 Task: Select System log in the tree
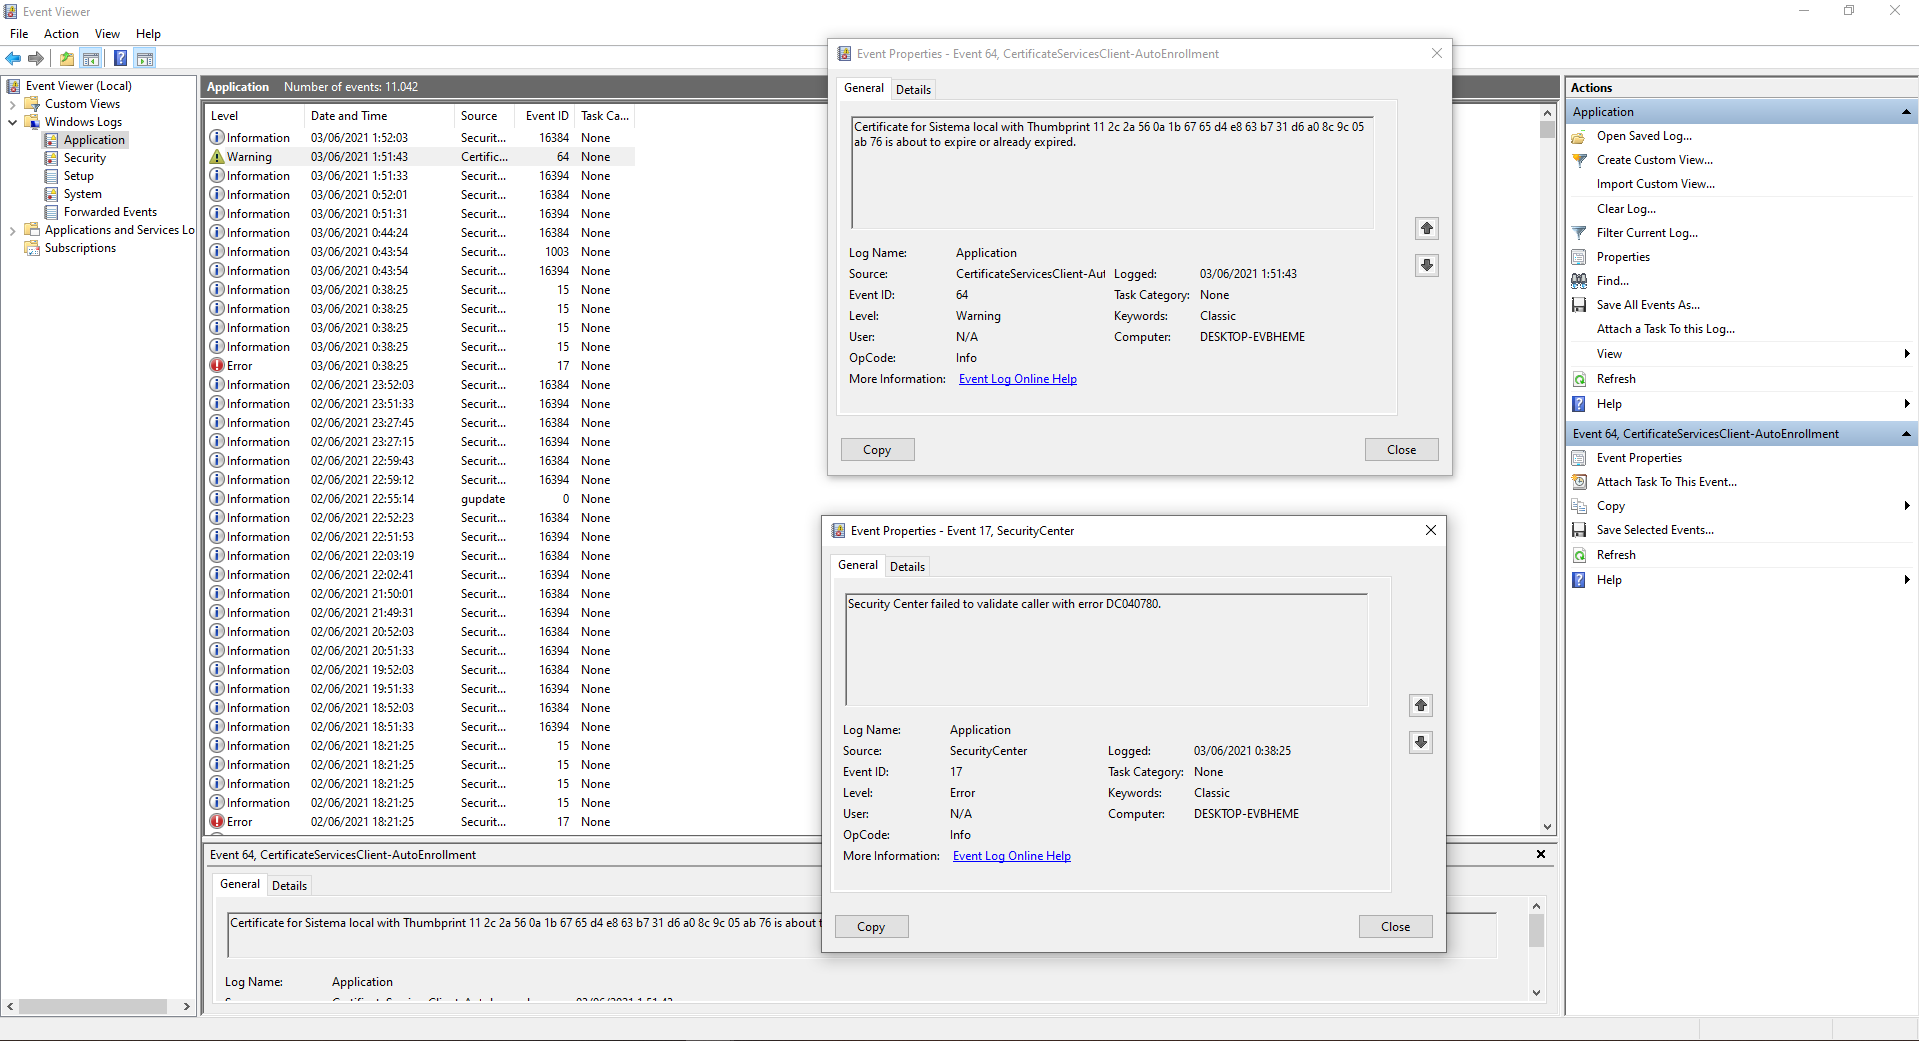(82, 194)
